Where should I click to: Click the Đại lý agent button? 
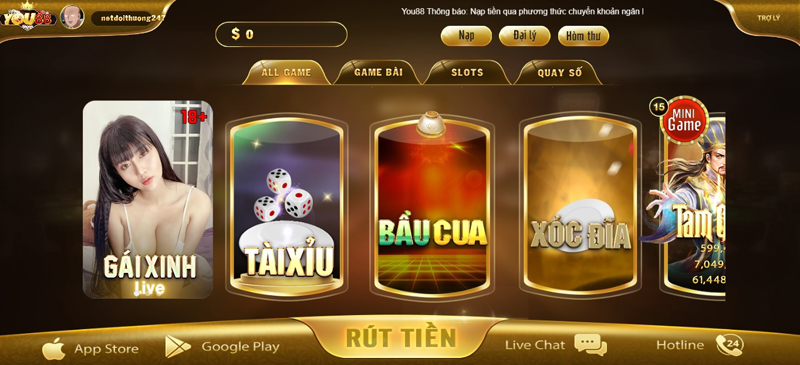(x=524, y=36)
